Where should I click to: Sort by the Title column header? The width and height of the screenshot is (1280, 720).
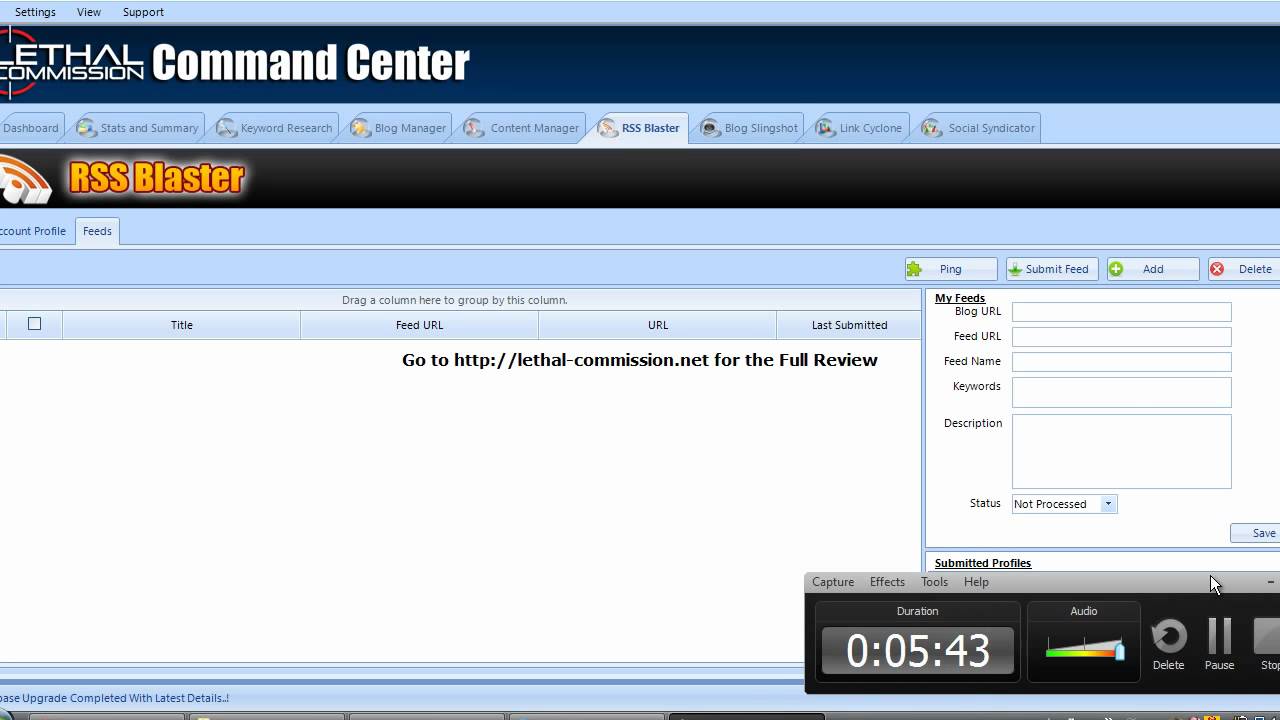coord(181,325)
